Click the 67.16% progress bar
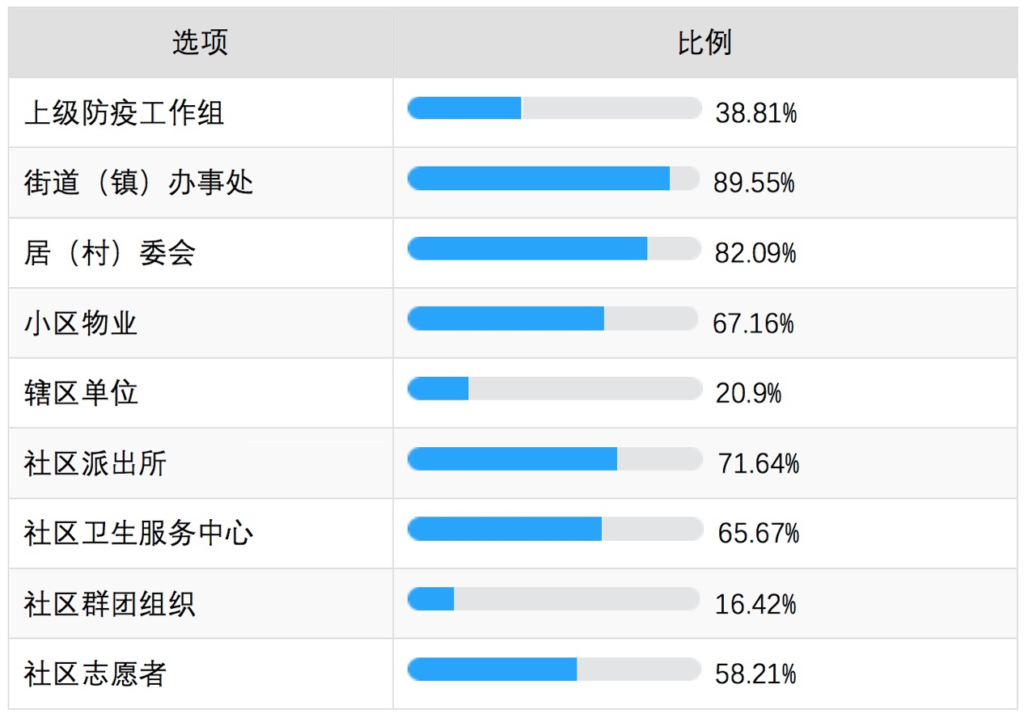1024x718 pixels. 552,318
